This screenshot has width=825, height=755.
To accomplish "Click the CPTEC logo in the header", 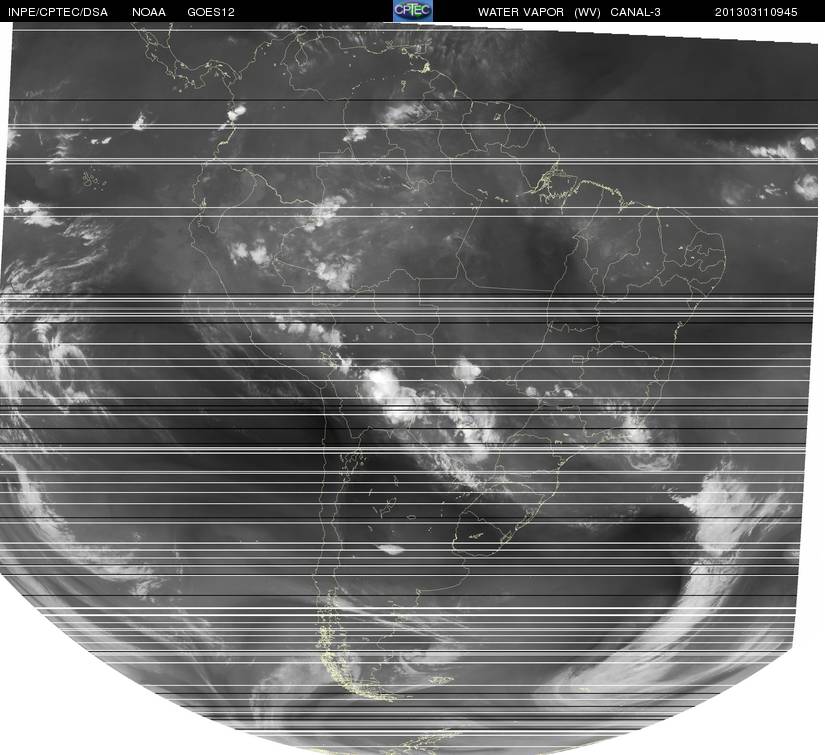I will coord(413,11).
